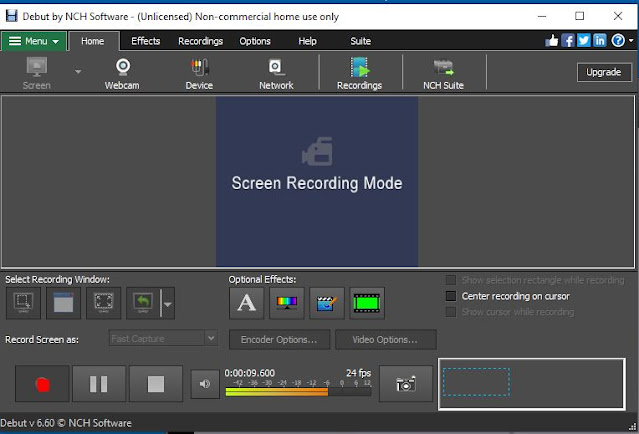Open the Record Screen as Fast Capture dropdown
The height and width of the screenshot is (434, 639).
163,338
